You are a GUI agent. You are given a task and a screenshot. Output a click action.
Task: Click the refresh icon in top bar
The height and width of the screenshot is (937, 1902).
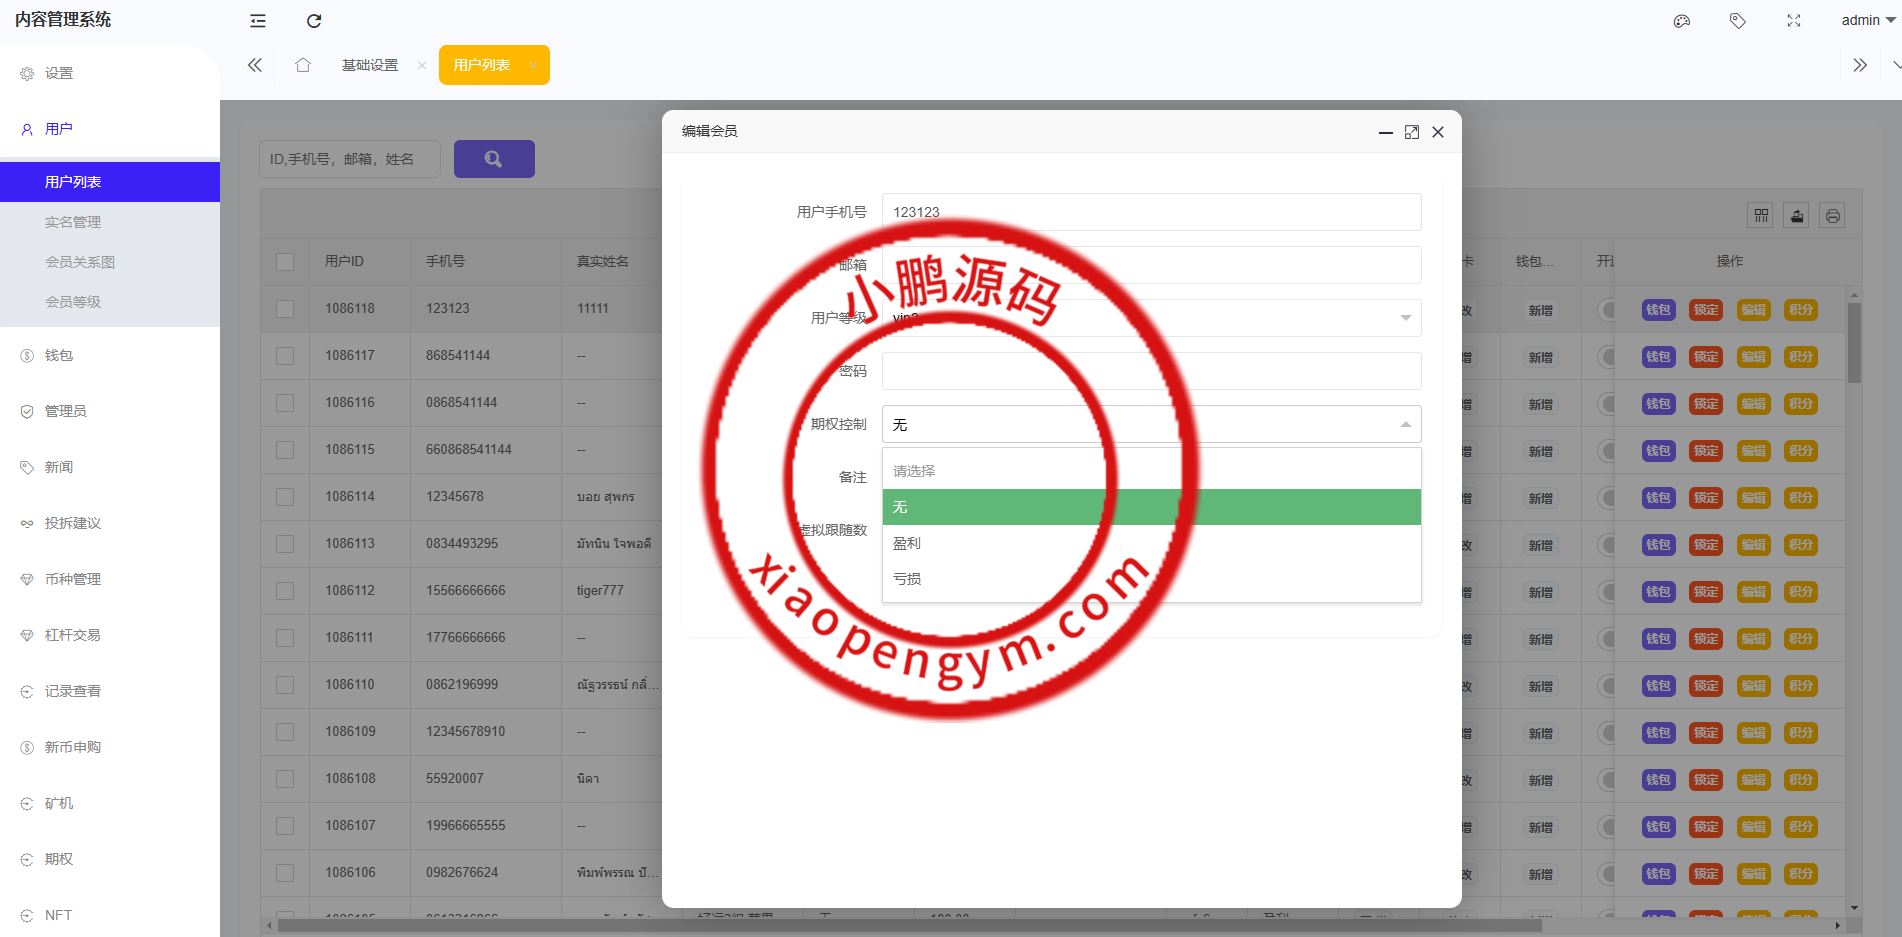[x=314, y=21]
